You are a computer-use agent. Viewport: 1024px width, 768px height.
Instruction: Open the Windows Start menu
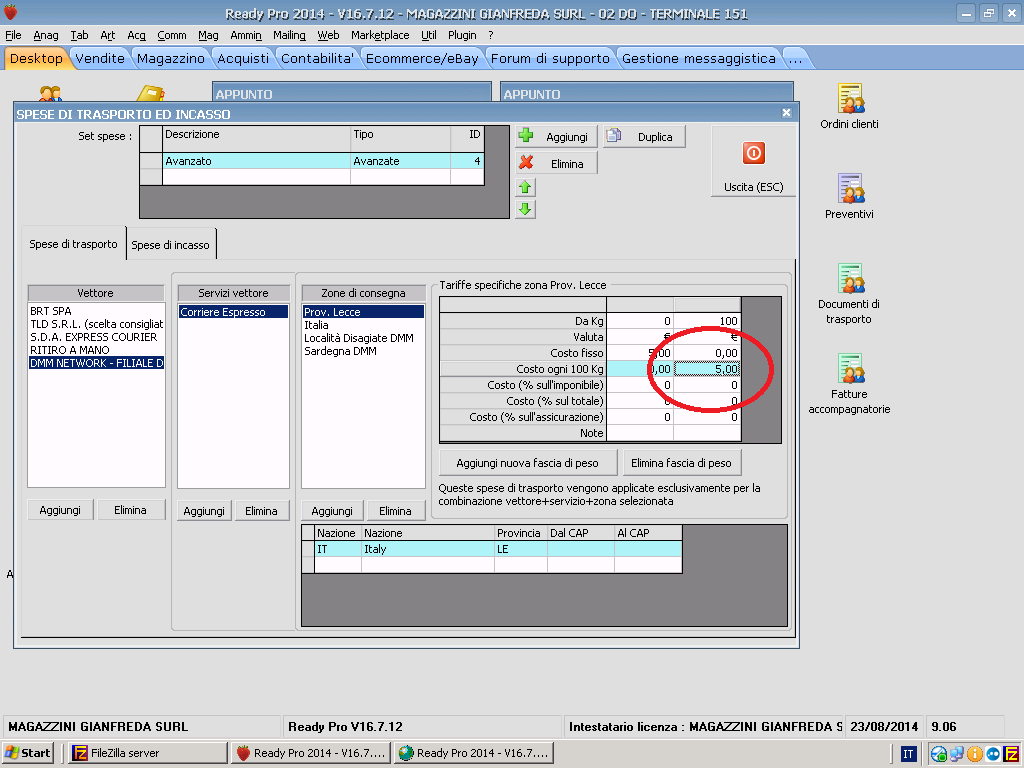[27, 753]
